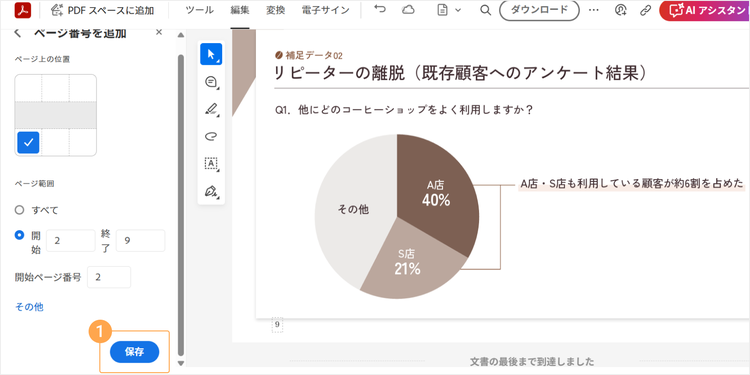750x375 pixels.
Task: Select the highlighter pen tool
Action: (211, 110)
